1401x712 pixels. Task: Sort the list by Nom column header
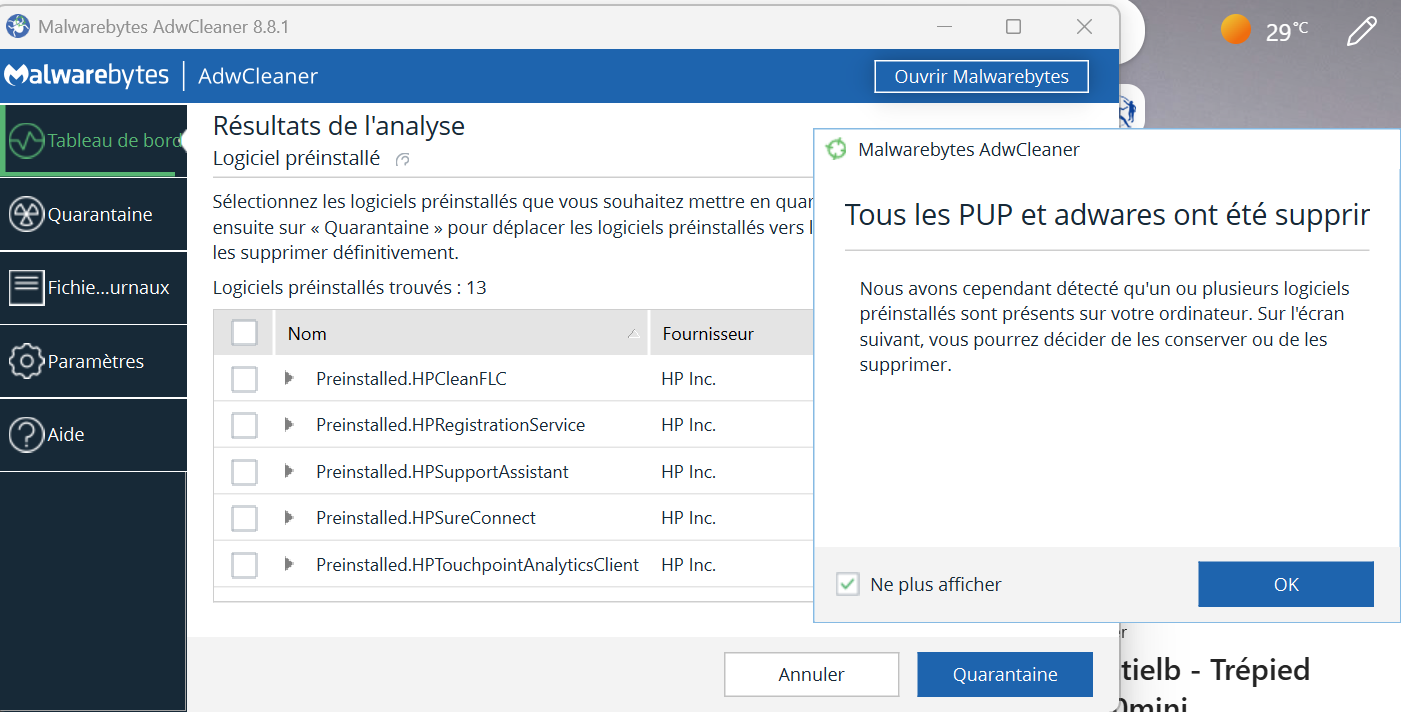coord(461,333)
